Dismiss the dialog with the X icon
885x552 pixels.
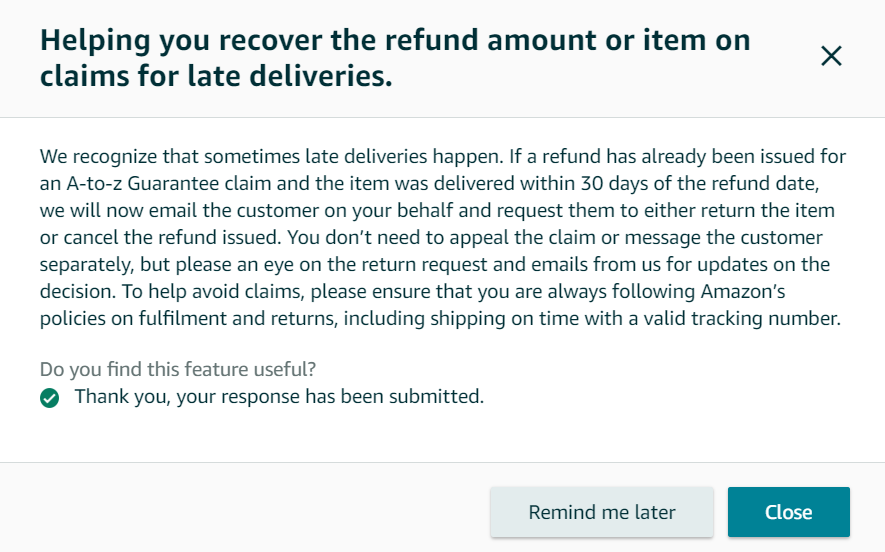pos(831,56)
